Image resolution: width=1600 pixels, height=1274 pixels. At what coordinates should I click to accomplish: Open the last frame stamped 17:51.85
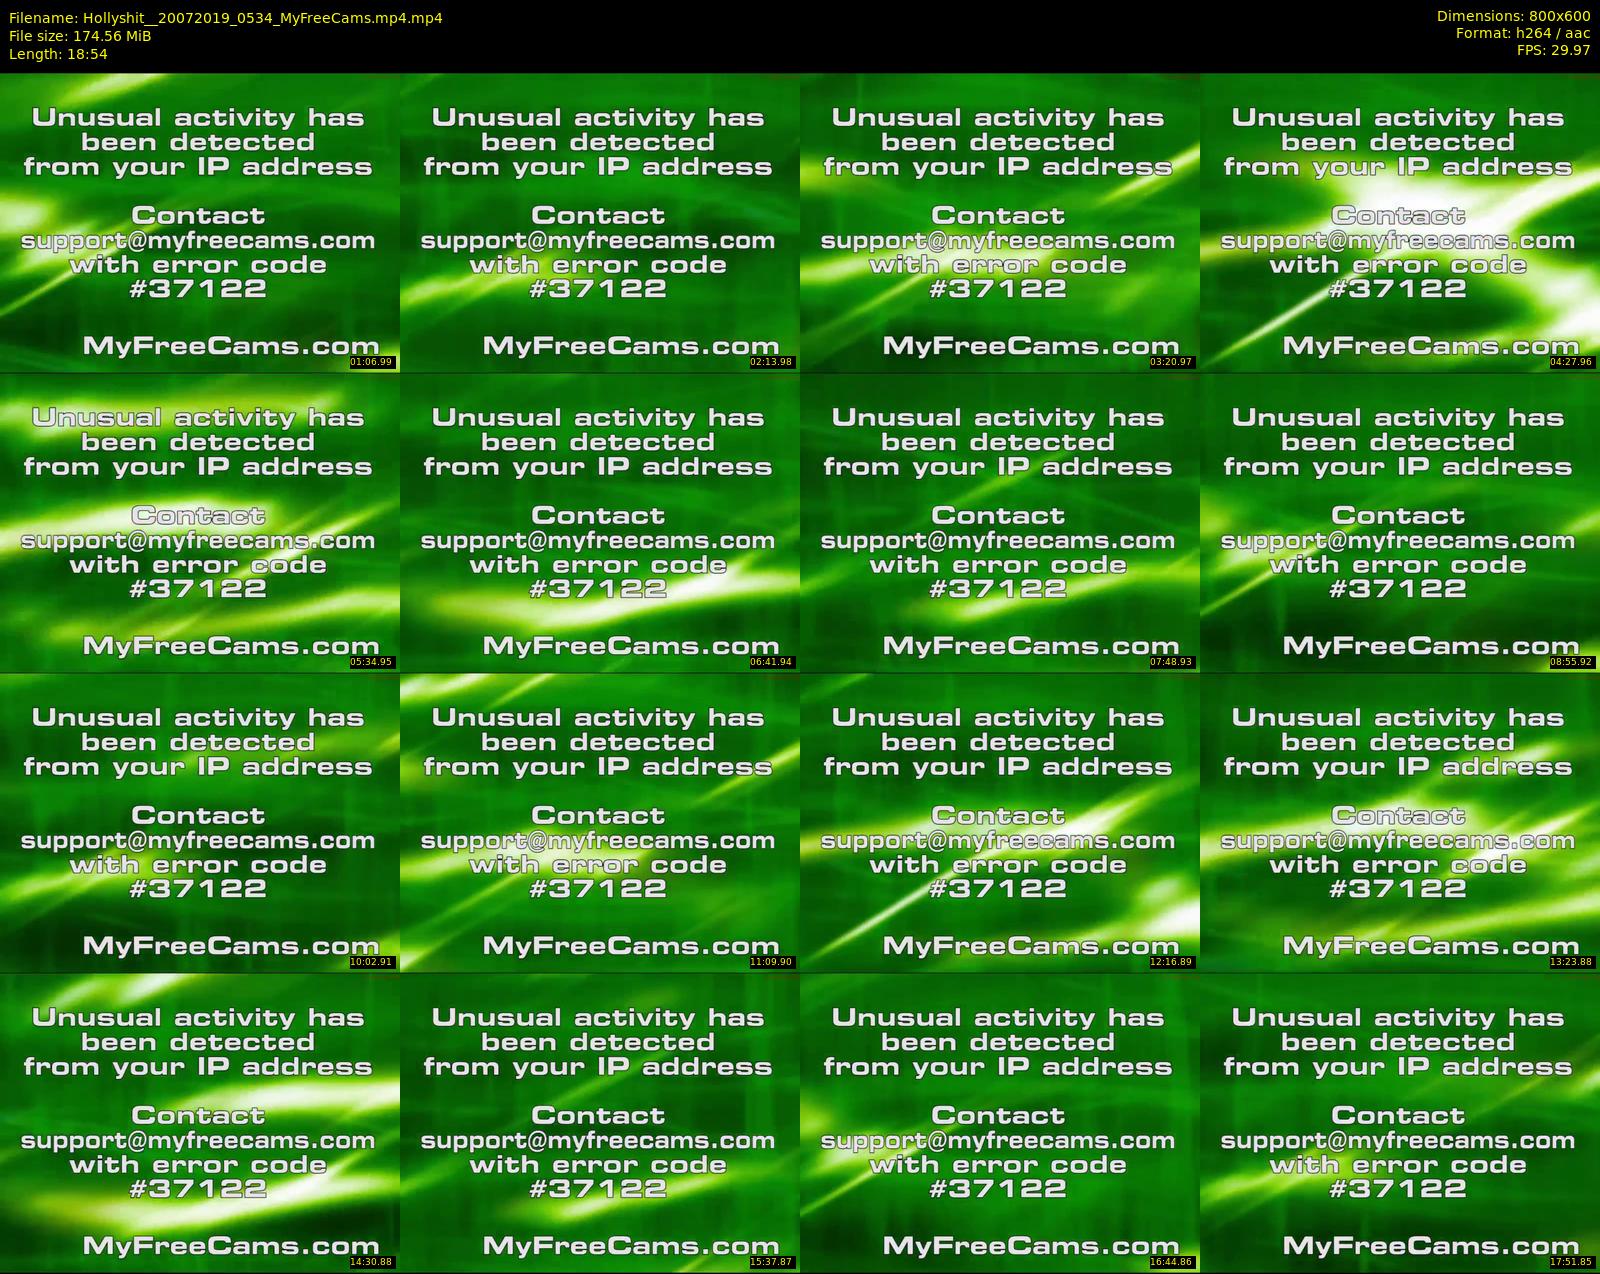(x=1400, y=1122)
